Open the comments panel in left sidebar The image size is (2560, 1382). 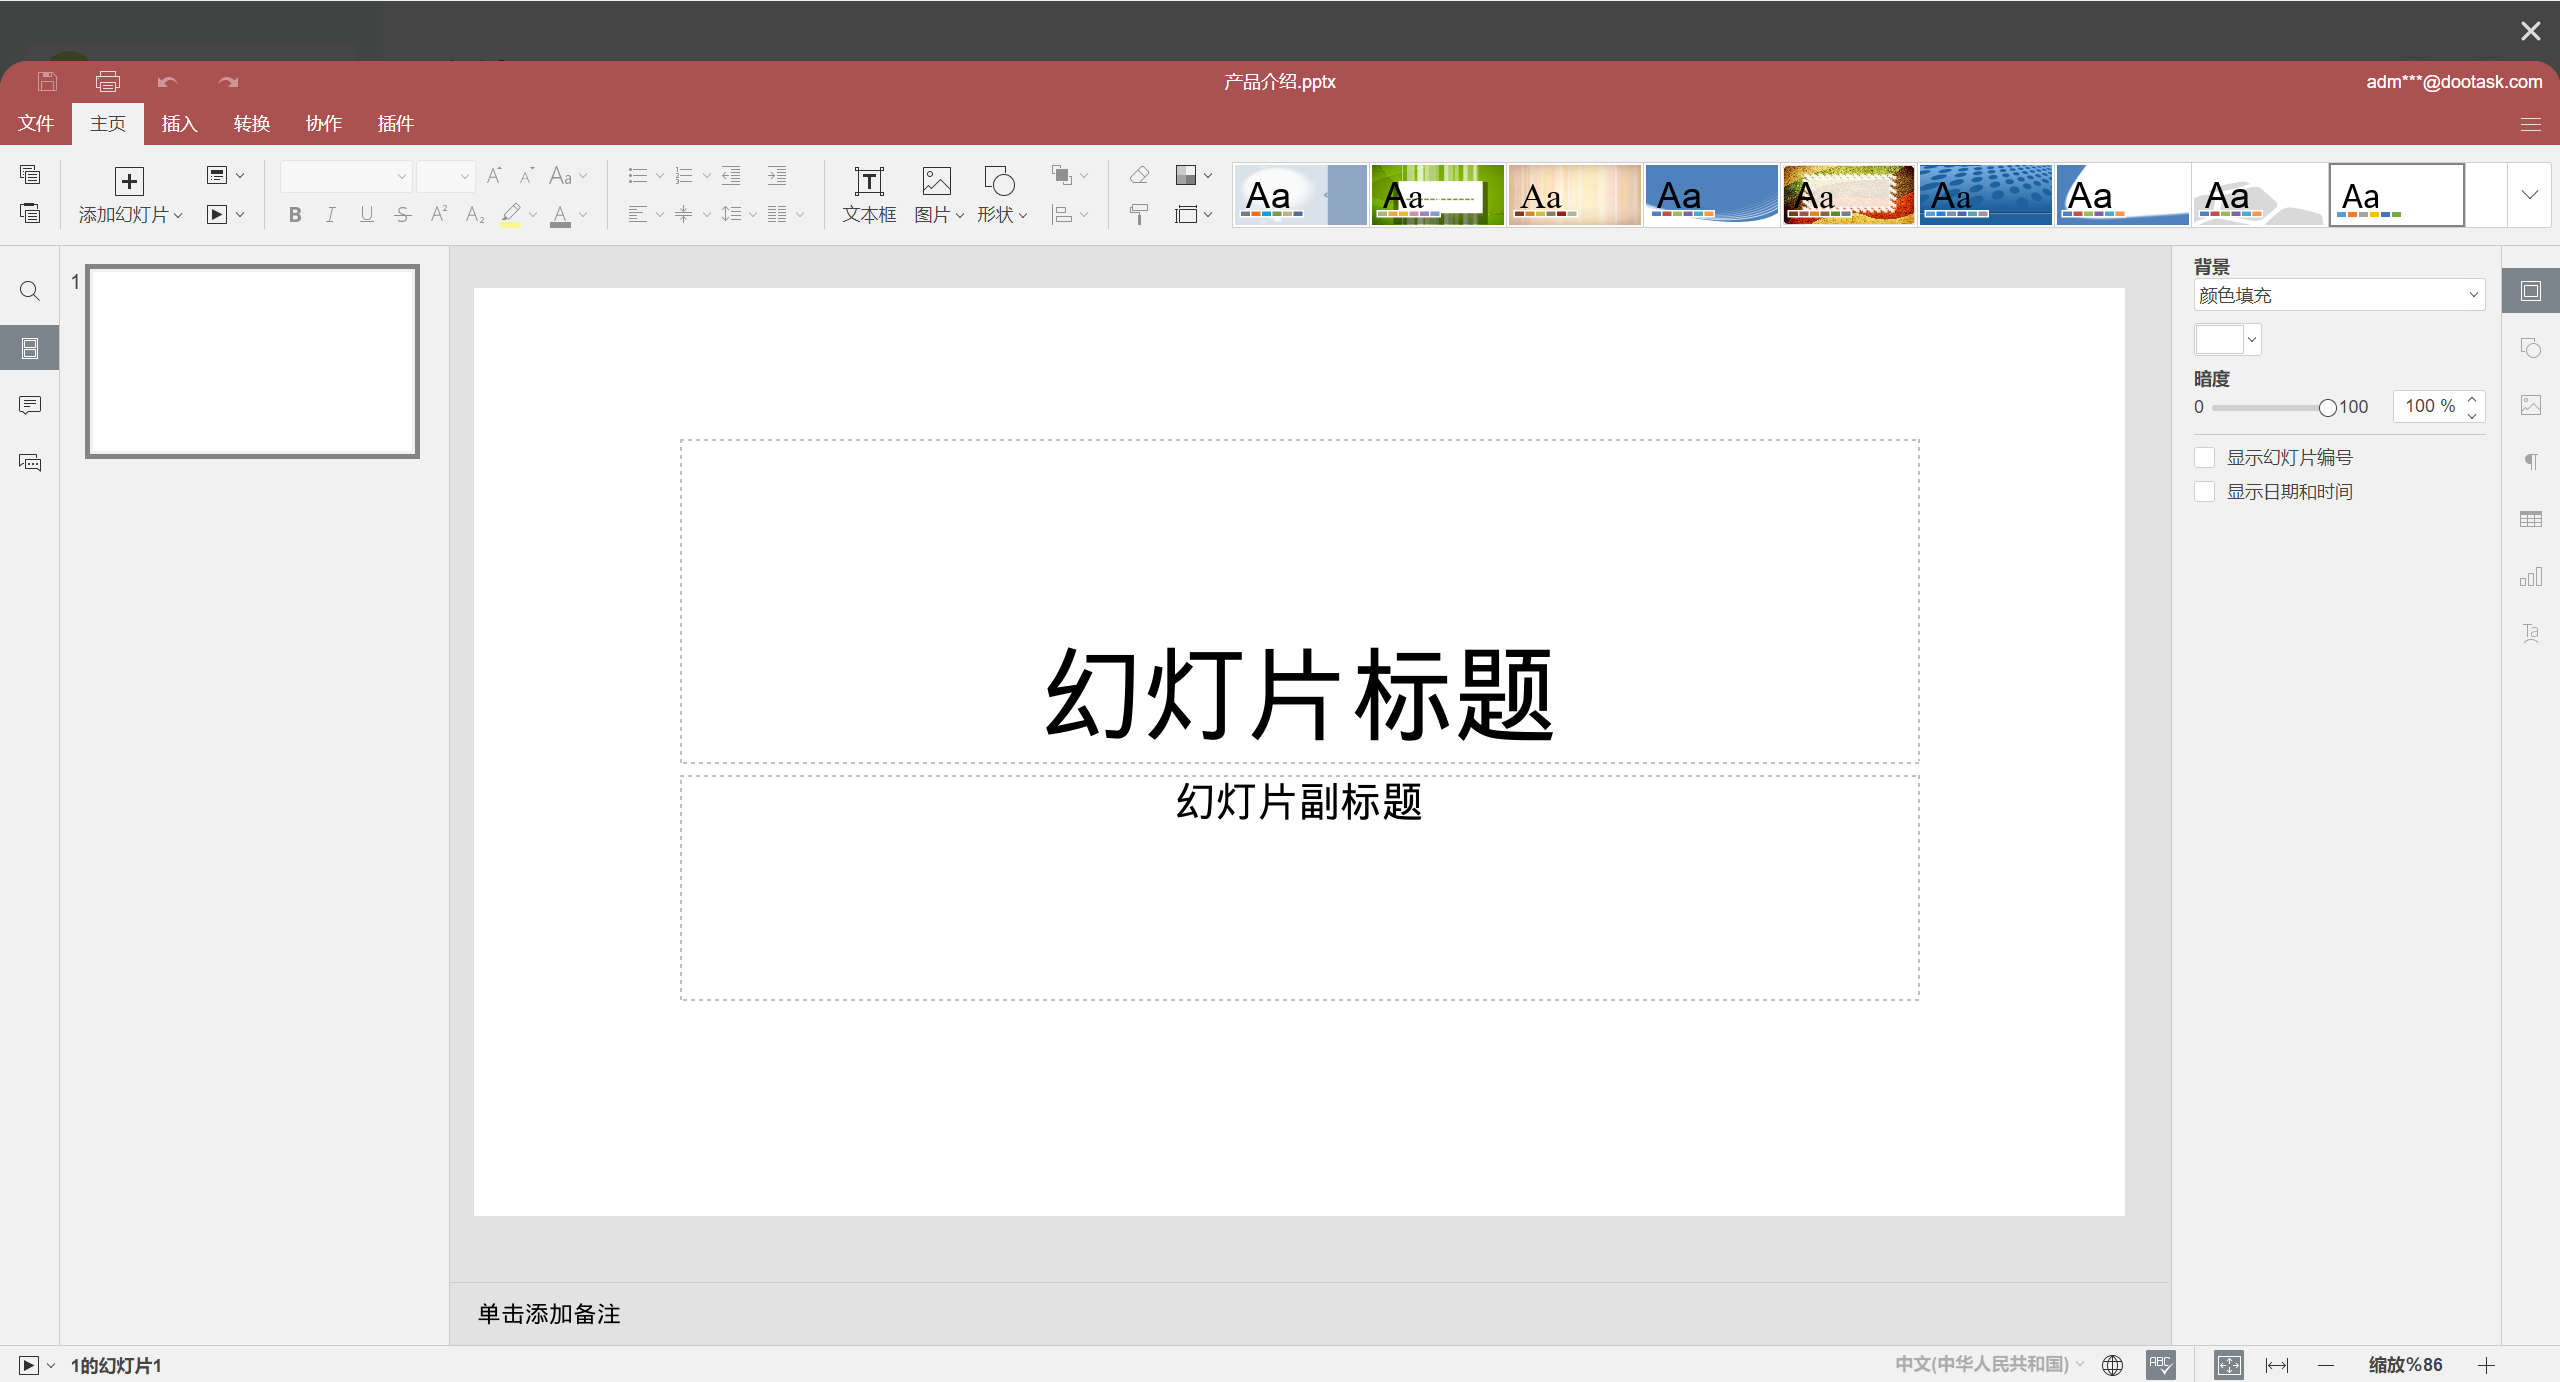tap(30, 405)
